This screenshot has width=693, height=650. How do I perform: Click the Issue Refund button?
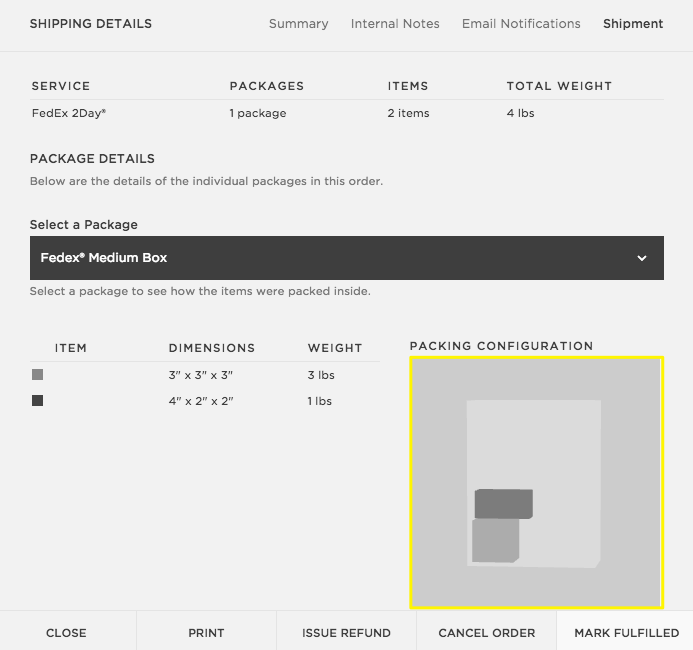346,632
